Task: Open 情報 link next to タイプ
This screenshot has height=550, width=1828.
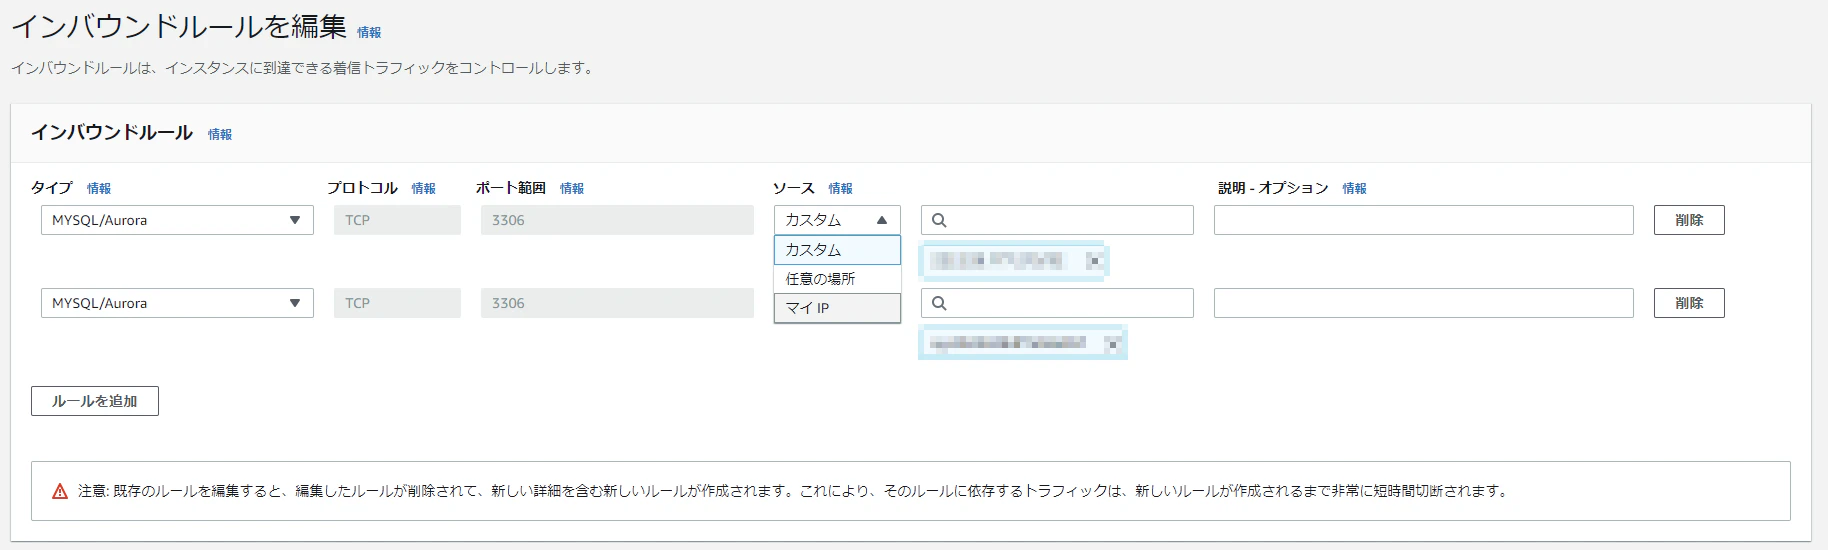Action: pyautogui.click(x=99, y=188)
